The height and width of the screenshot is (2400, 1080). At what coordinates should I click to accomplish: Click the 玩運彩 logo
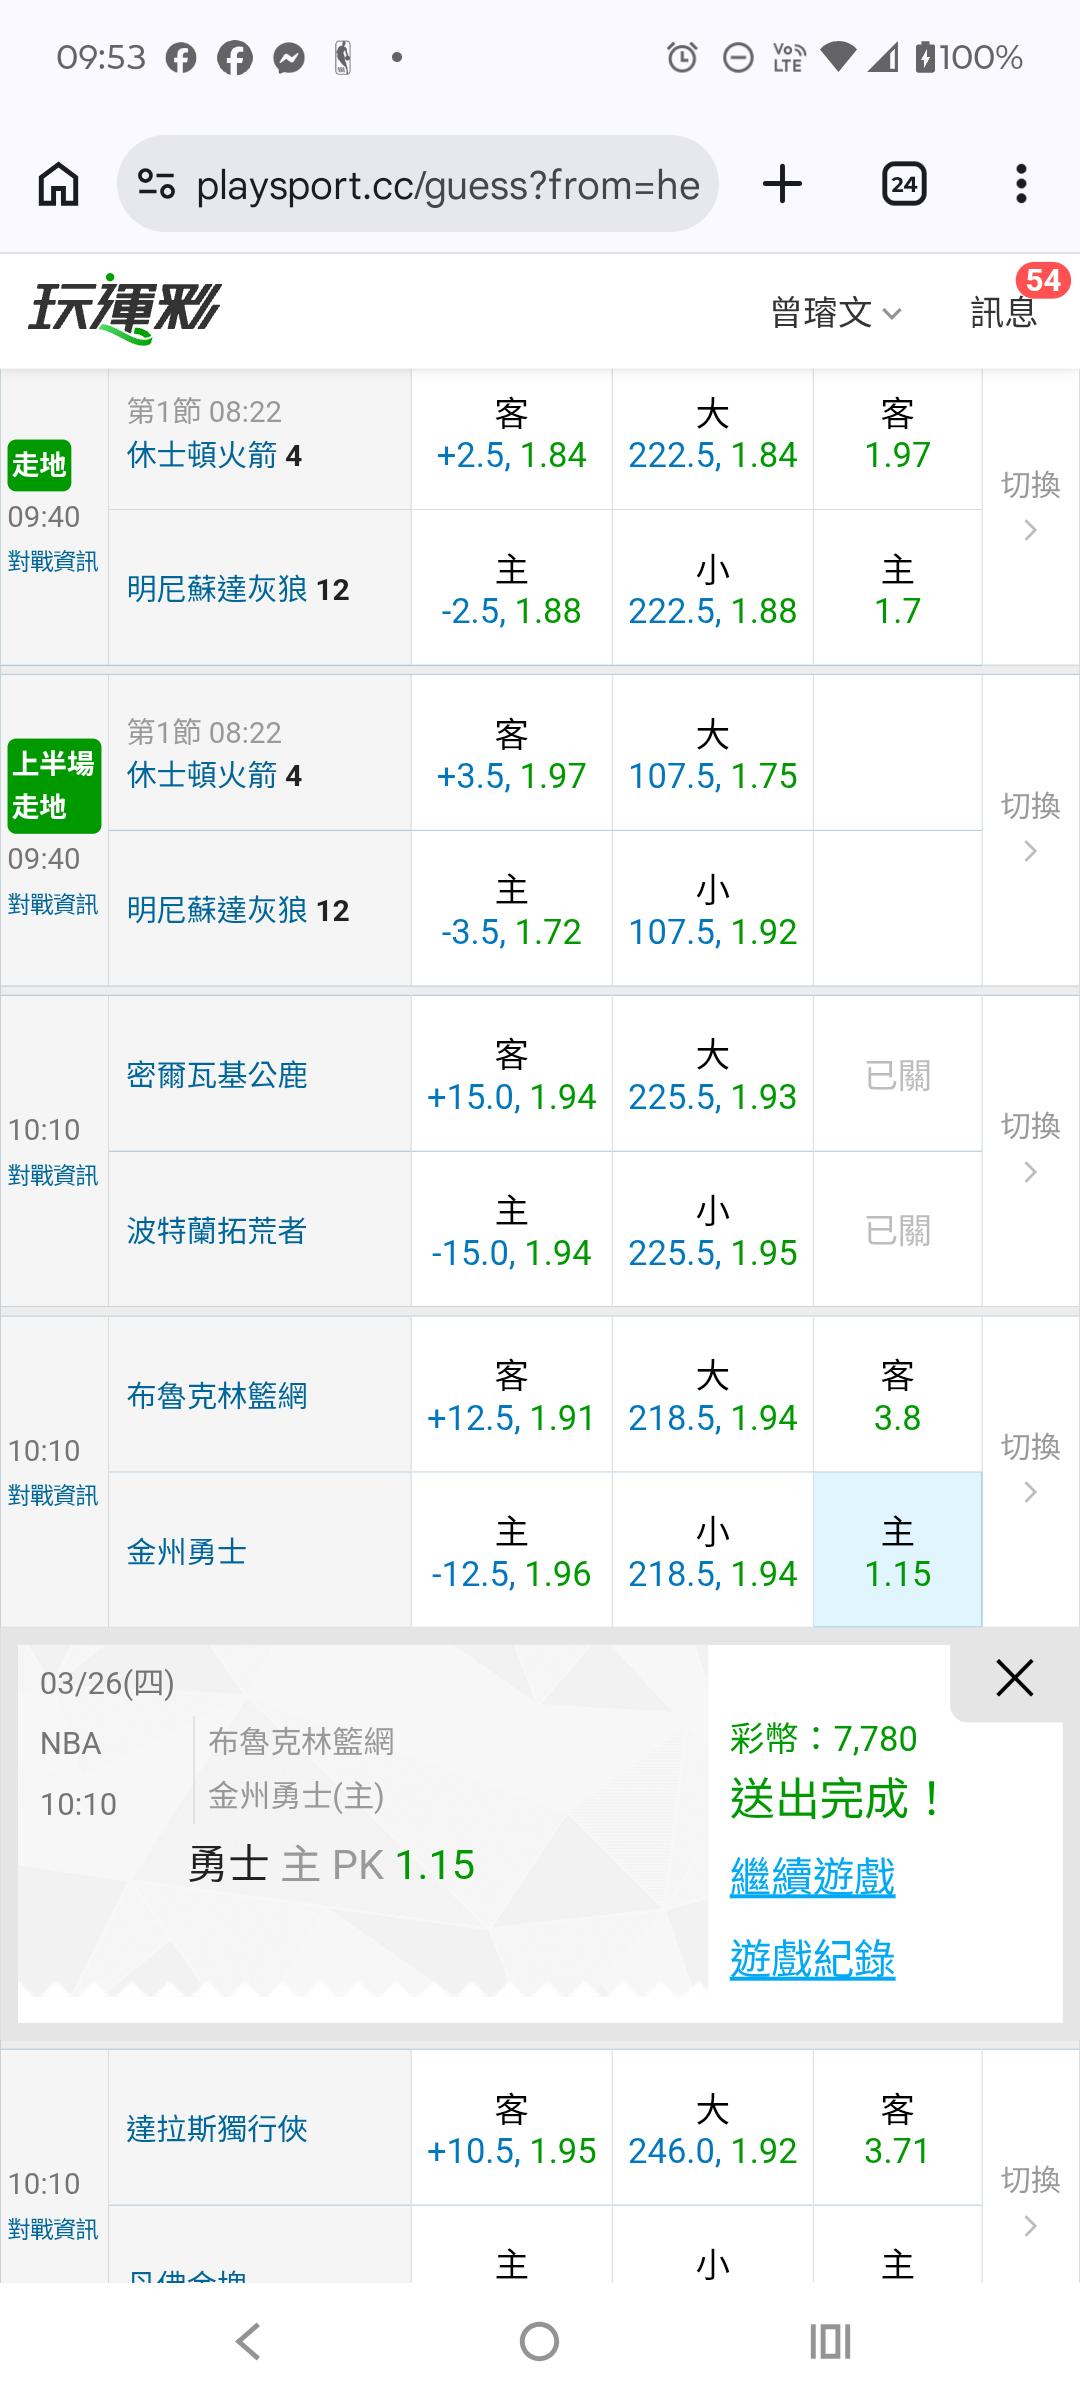pos(125,309)
